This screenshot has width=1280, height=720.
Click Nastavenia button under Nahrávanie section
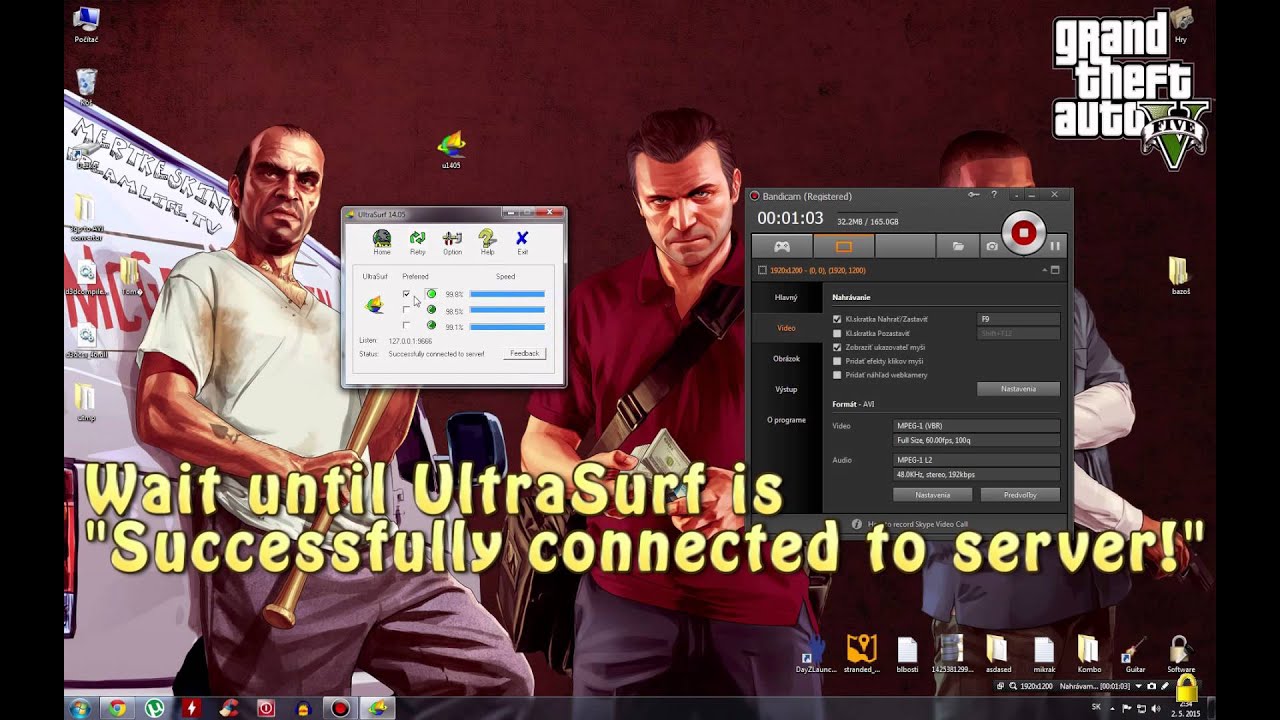coord(1018,389)
